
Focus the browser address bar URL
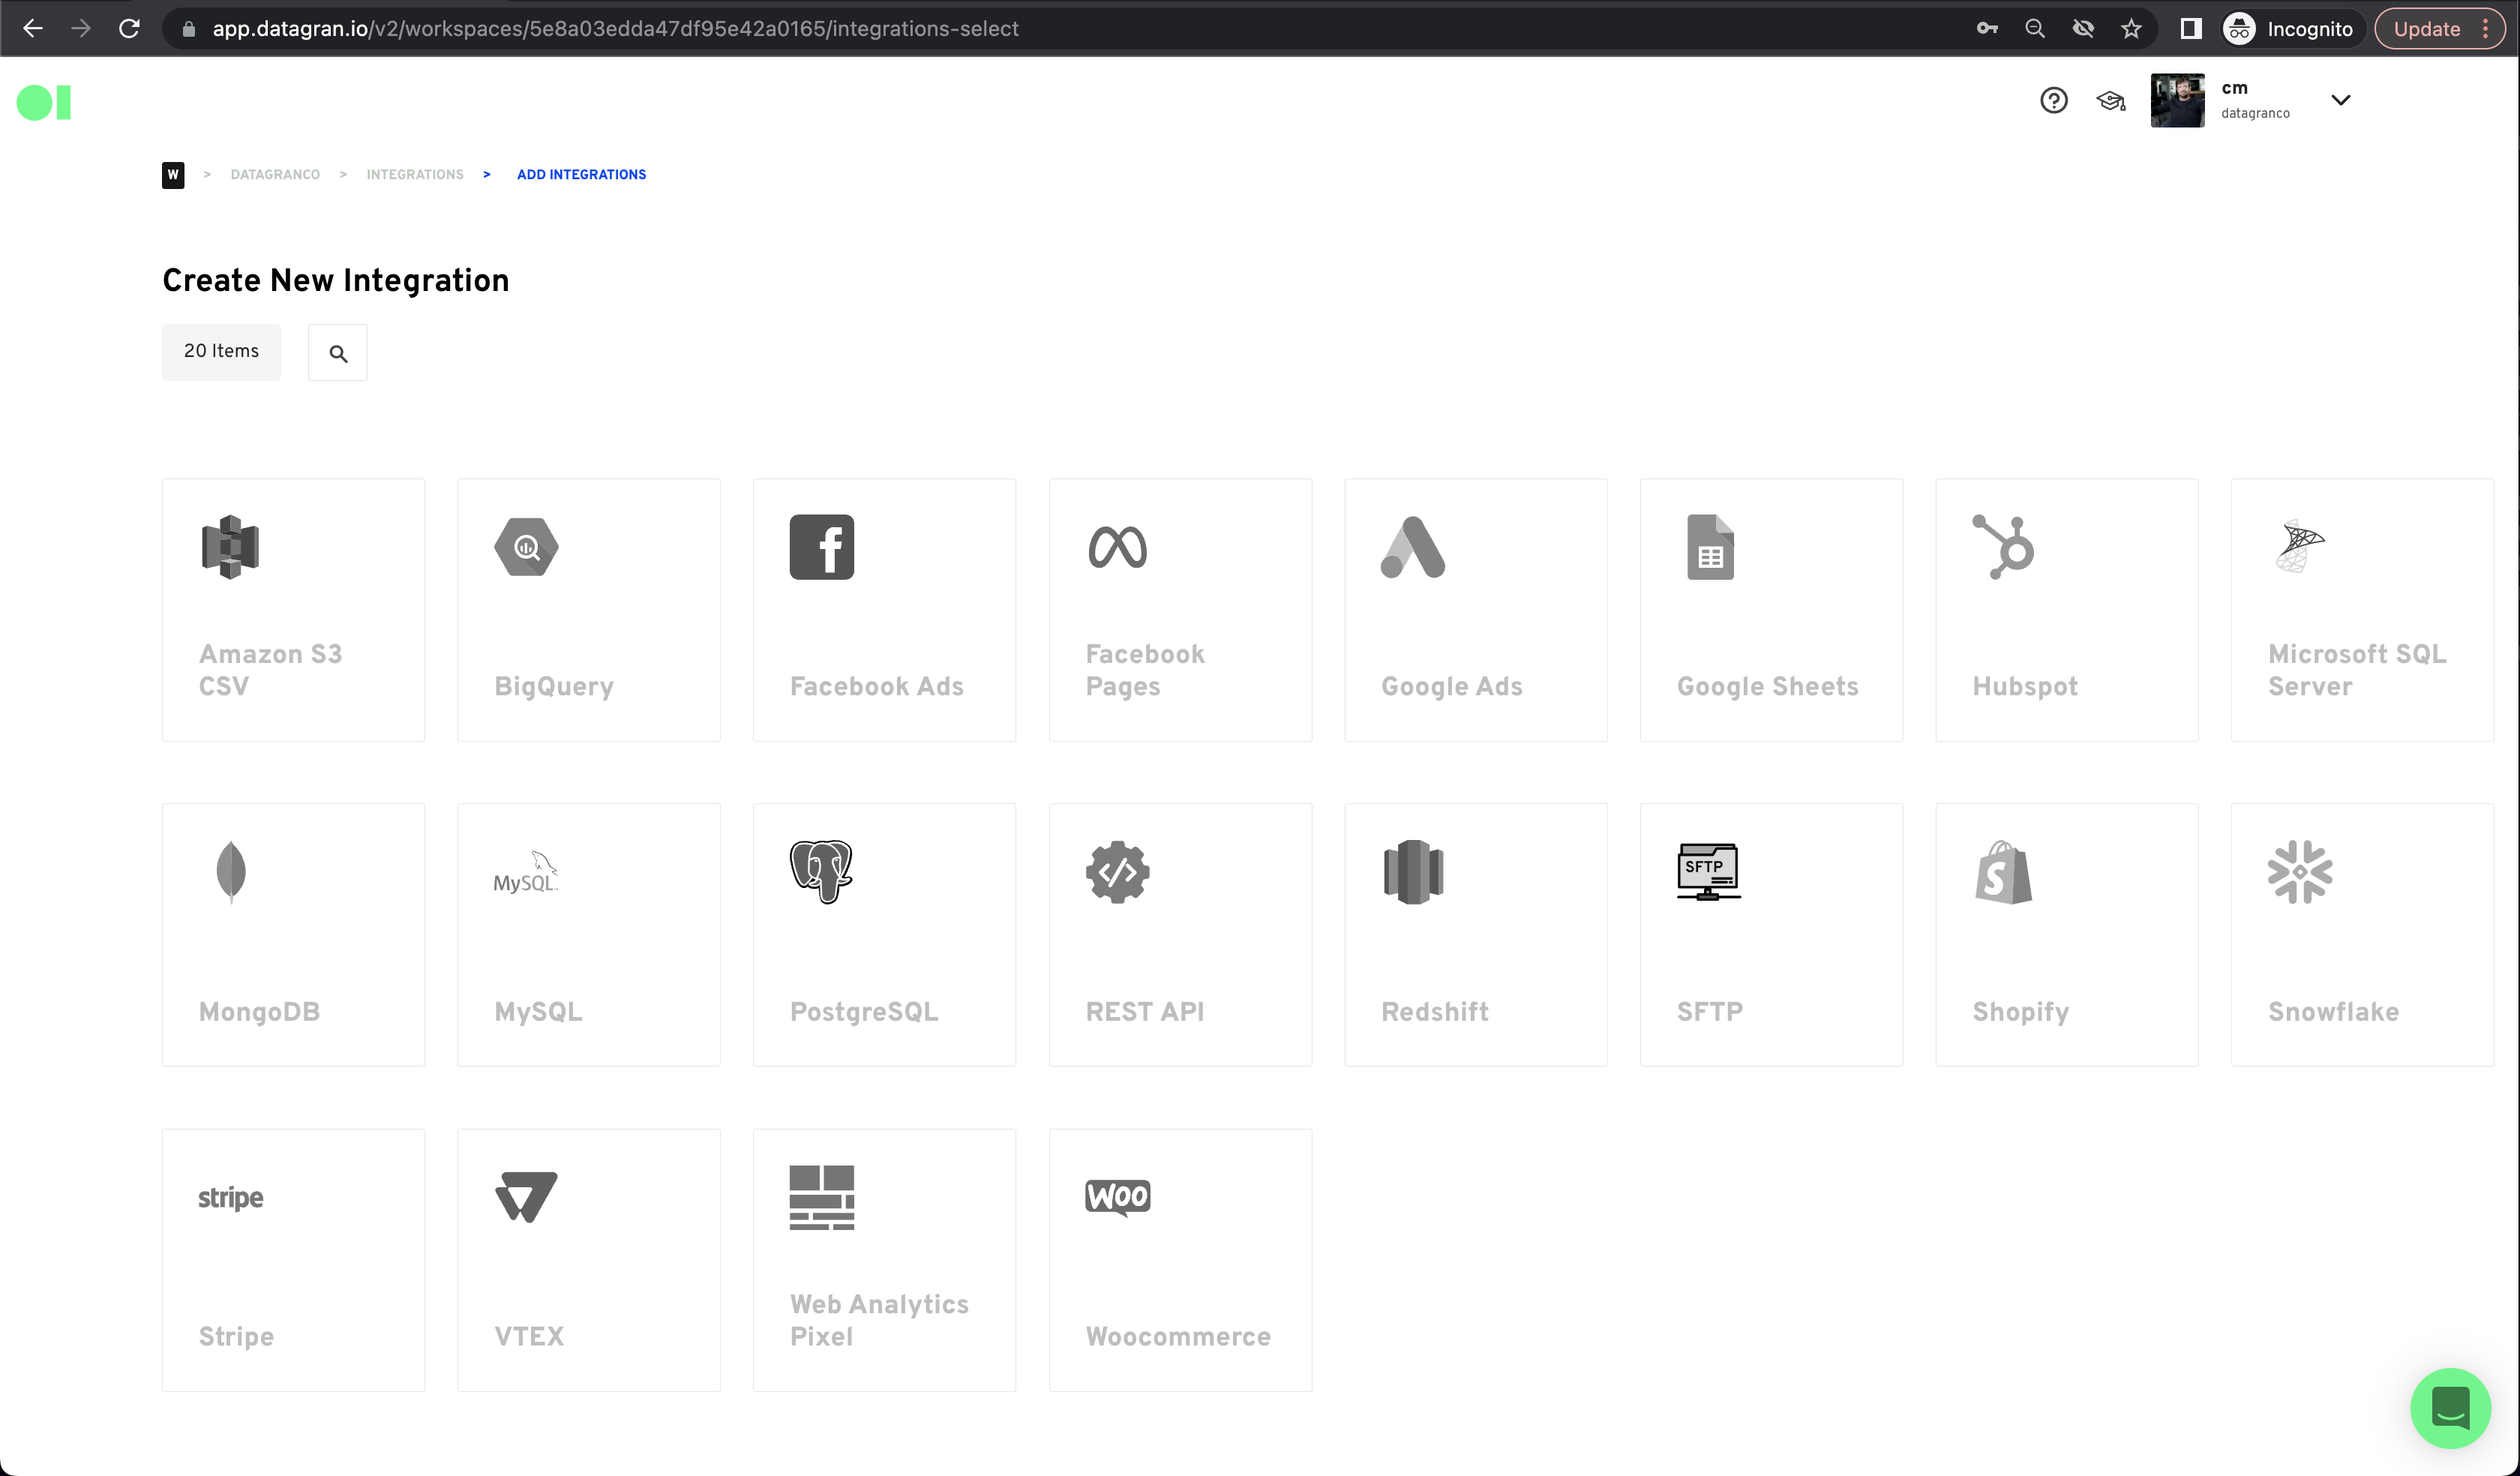(x=615, y=29)
